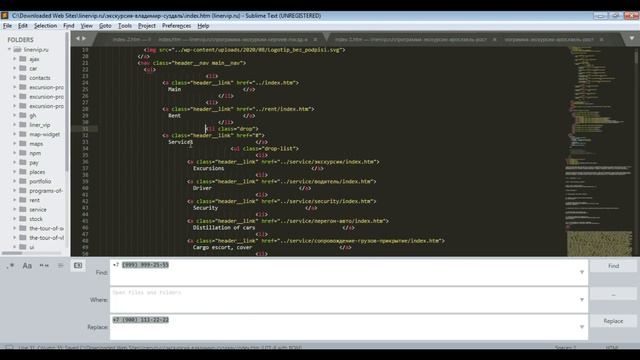Open the Project menu
This screenshot has height=360, width=640.
(x=147, y=26)
